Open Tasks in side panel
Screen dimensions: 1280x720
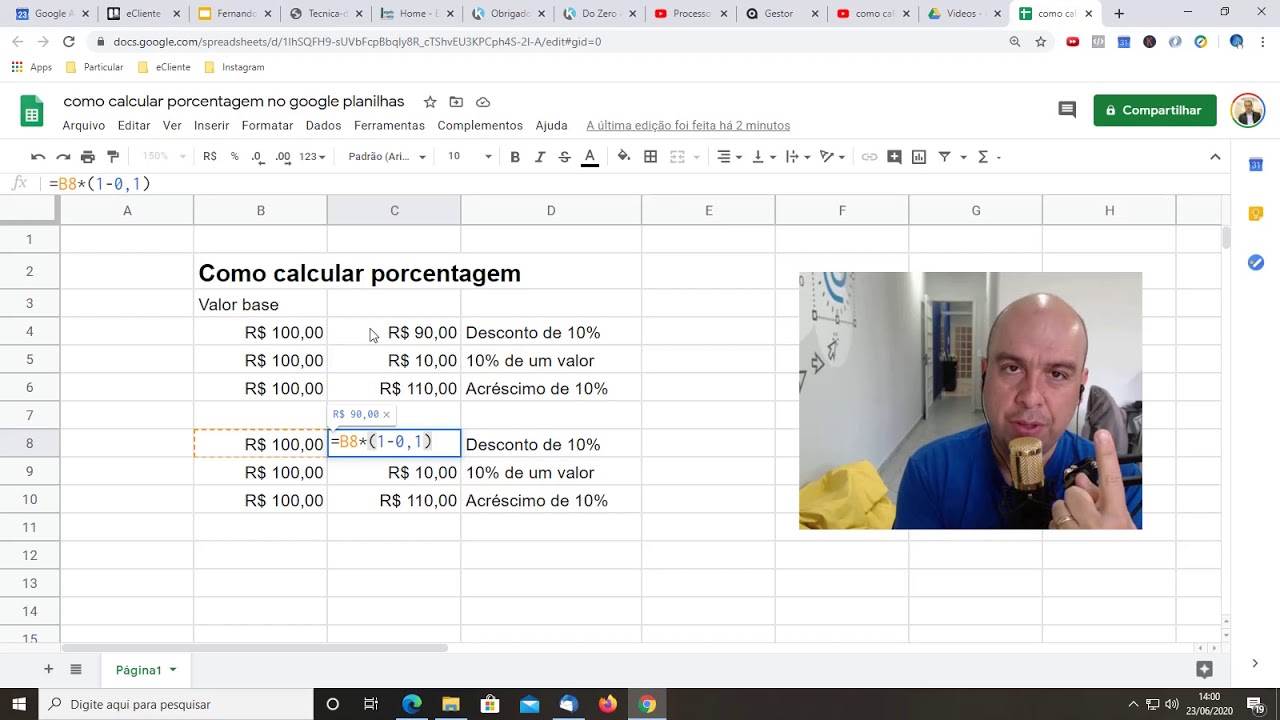(1256, 262)
